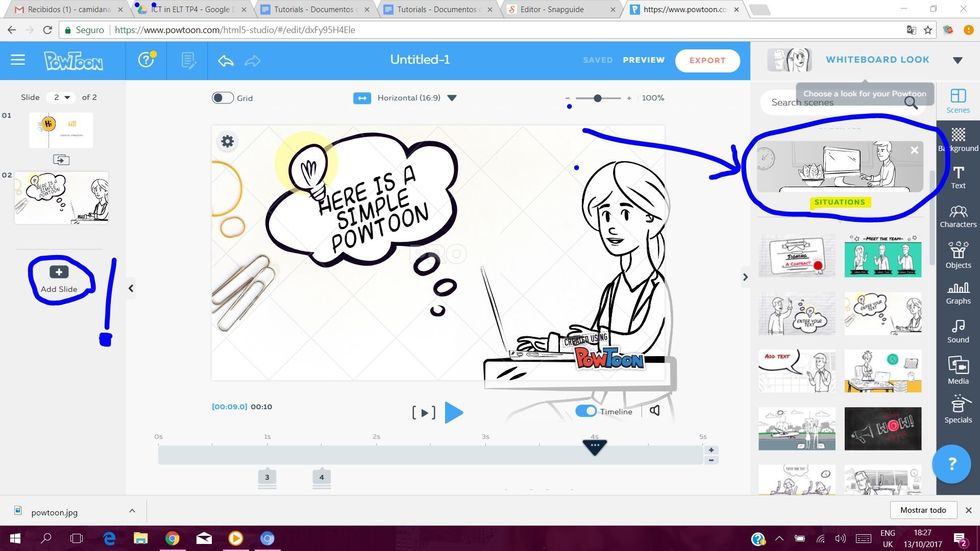Undo the last action
This screenshot has width=980, height=551.
(x=226, y=61)
